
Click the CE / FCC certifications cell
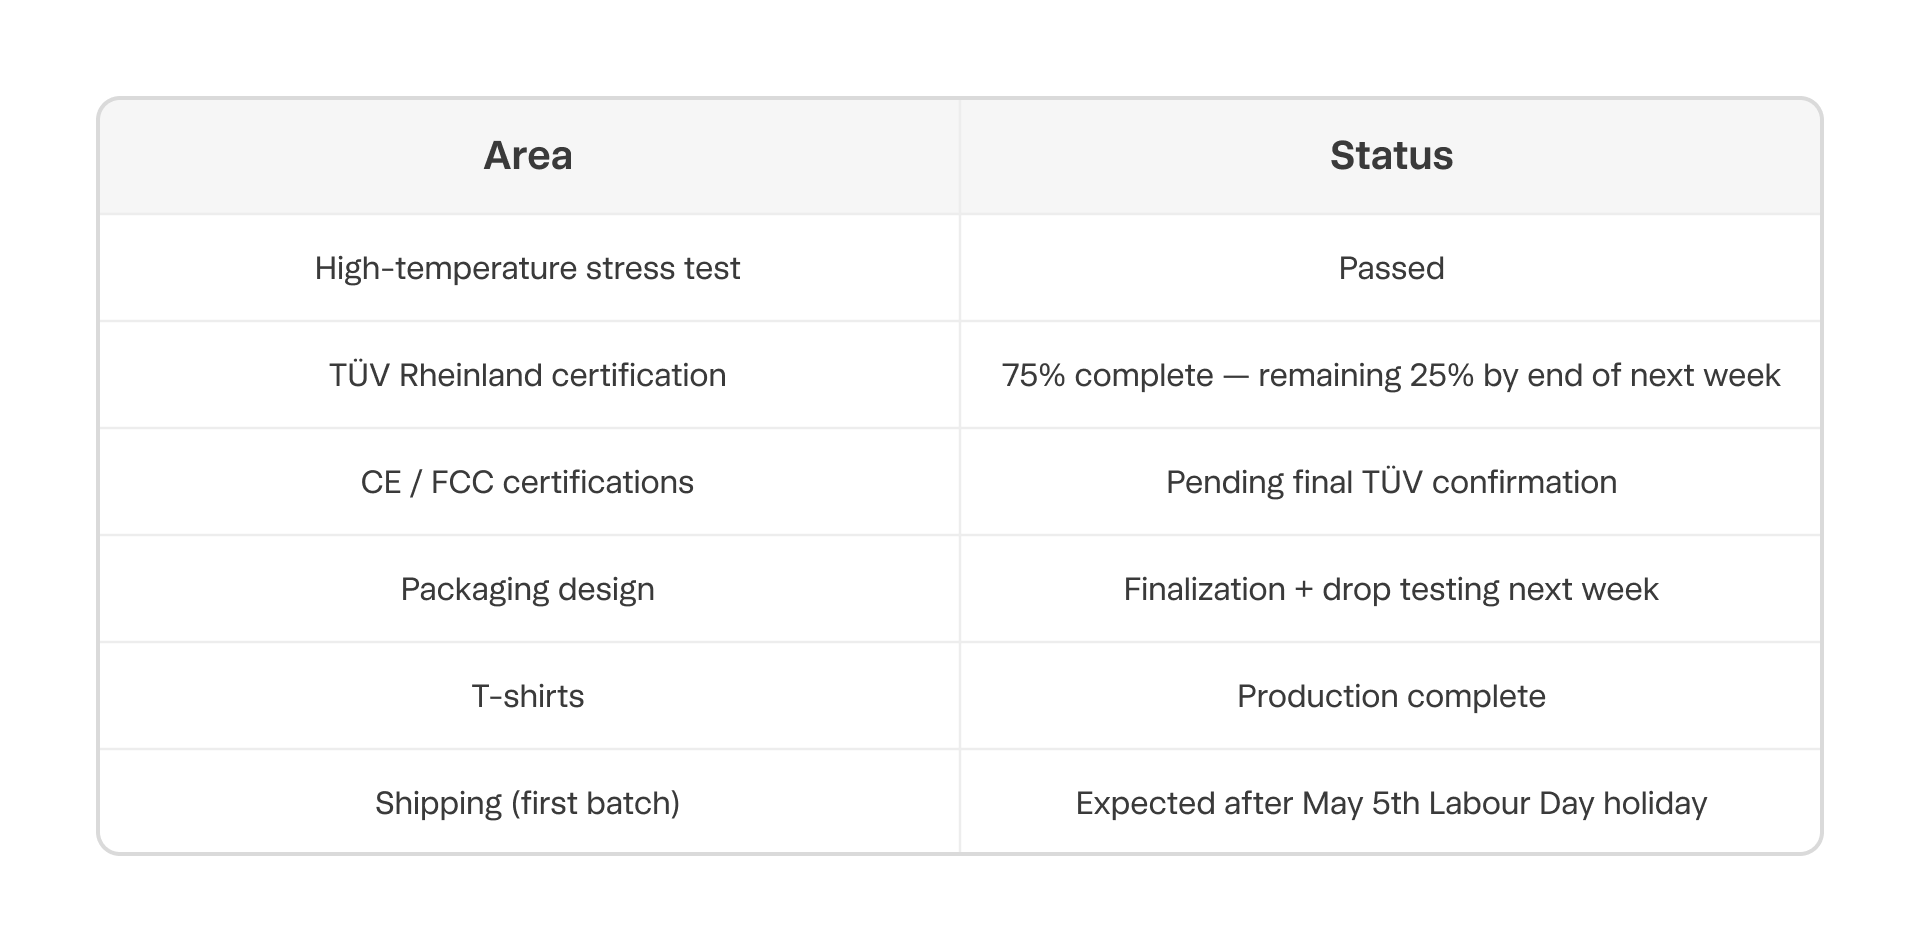click(528, 482)
